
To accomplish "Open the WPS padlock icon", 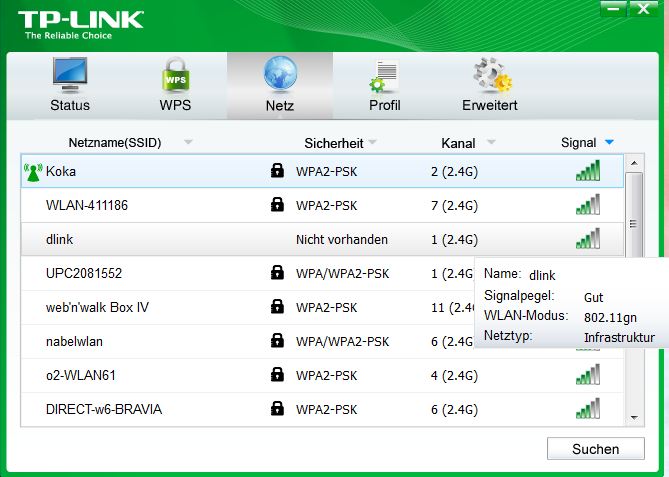I will [175, 75].
